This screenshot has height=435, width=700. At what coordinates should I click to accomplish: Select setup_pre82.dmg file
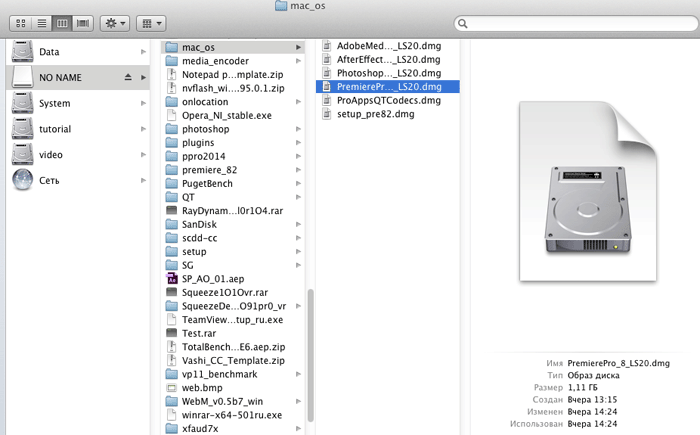coord(388,114)
